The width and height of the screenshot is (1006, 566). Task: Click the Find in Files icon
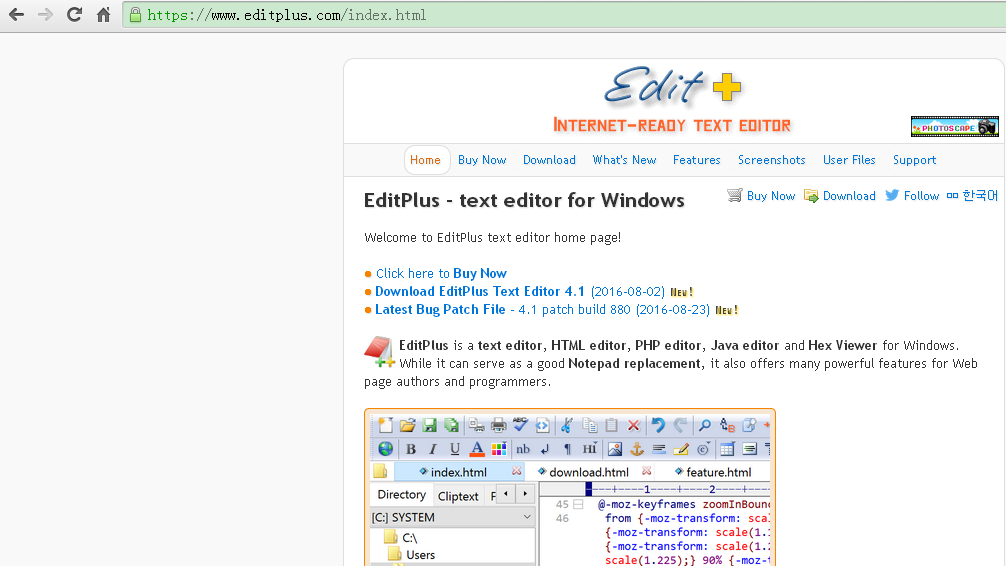749,425
